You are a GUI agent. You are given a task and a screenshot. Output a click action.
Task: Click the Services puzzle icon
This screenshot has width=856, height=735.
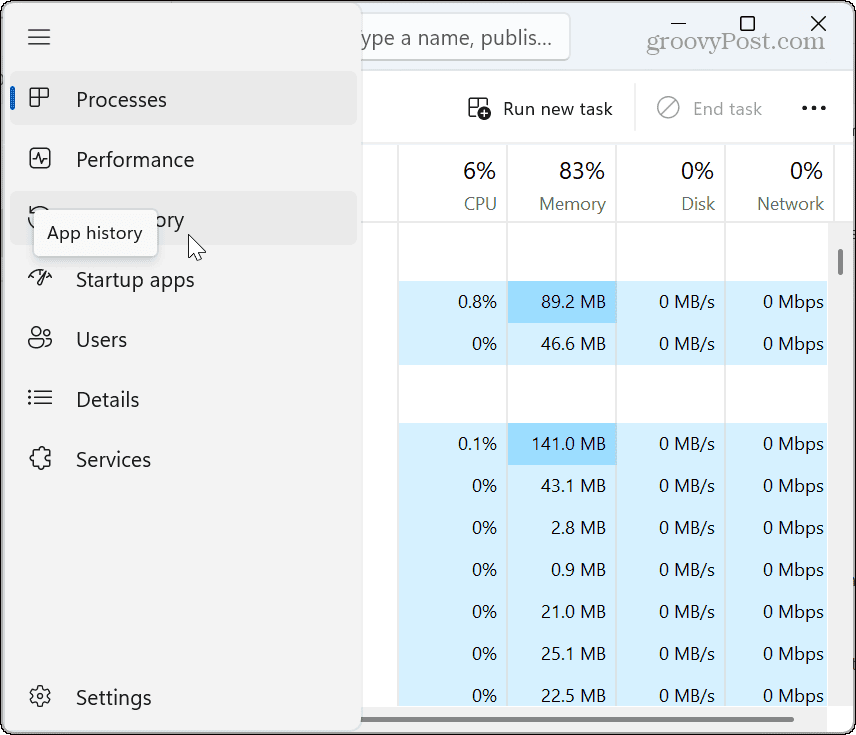pyautogui.click(x=40, y=458)
